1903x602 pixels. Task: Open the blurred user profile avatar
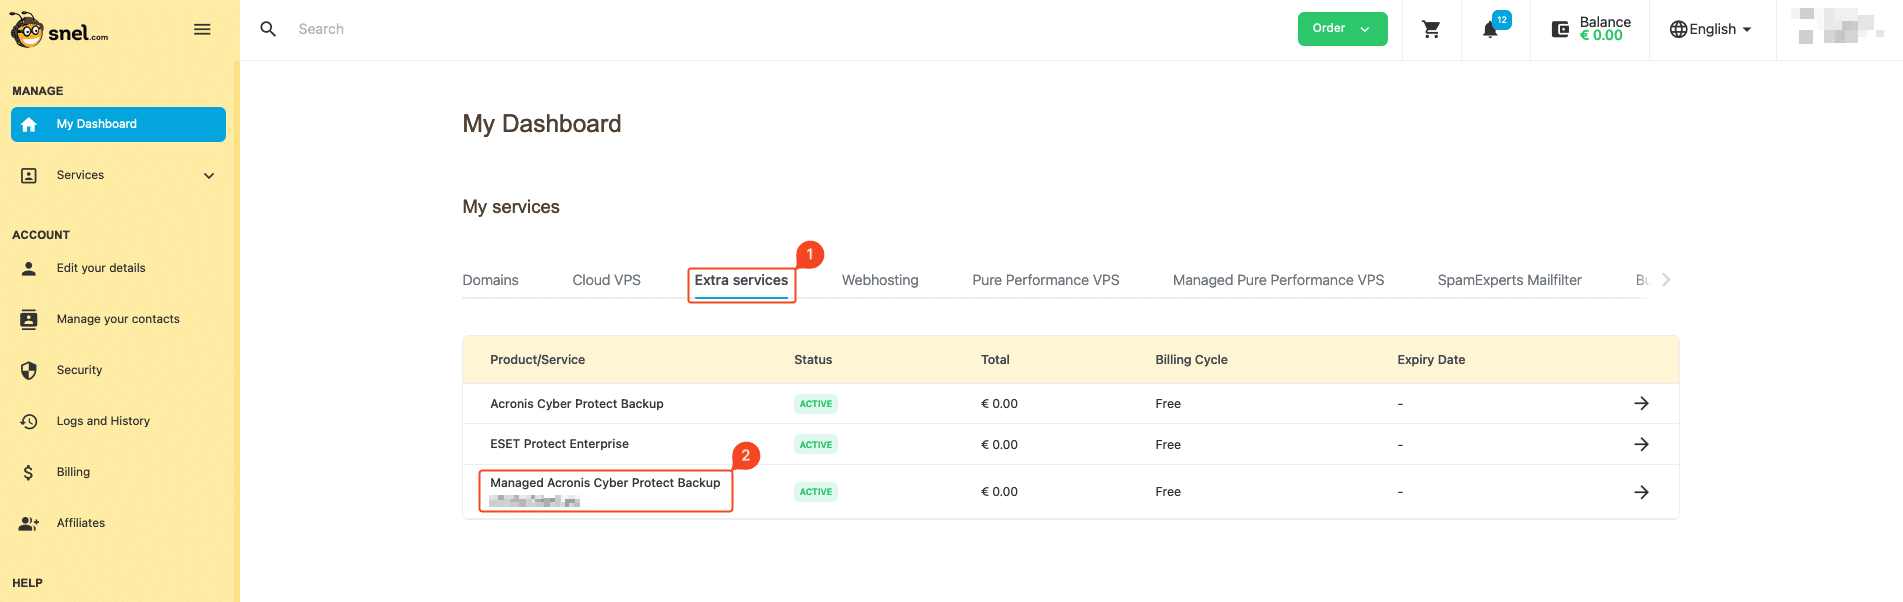(x=1836, y=26)
